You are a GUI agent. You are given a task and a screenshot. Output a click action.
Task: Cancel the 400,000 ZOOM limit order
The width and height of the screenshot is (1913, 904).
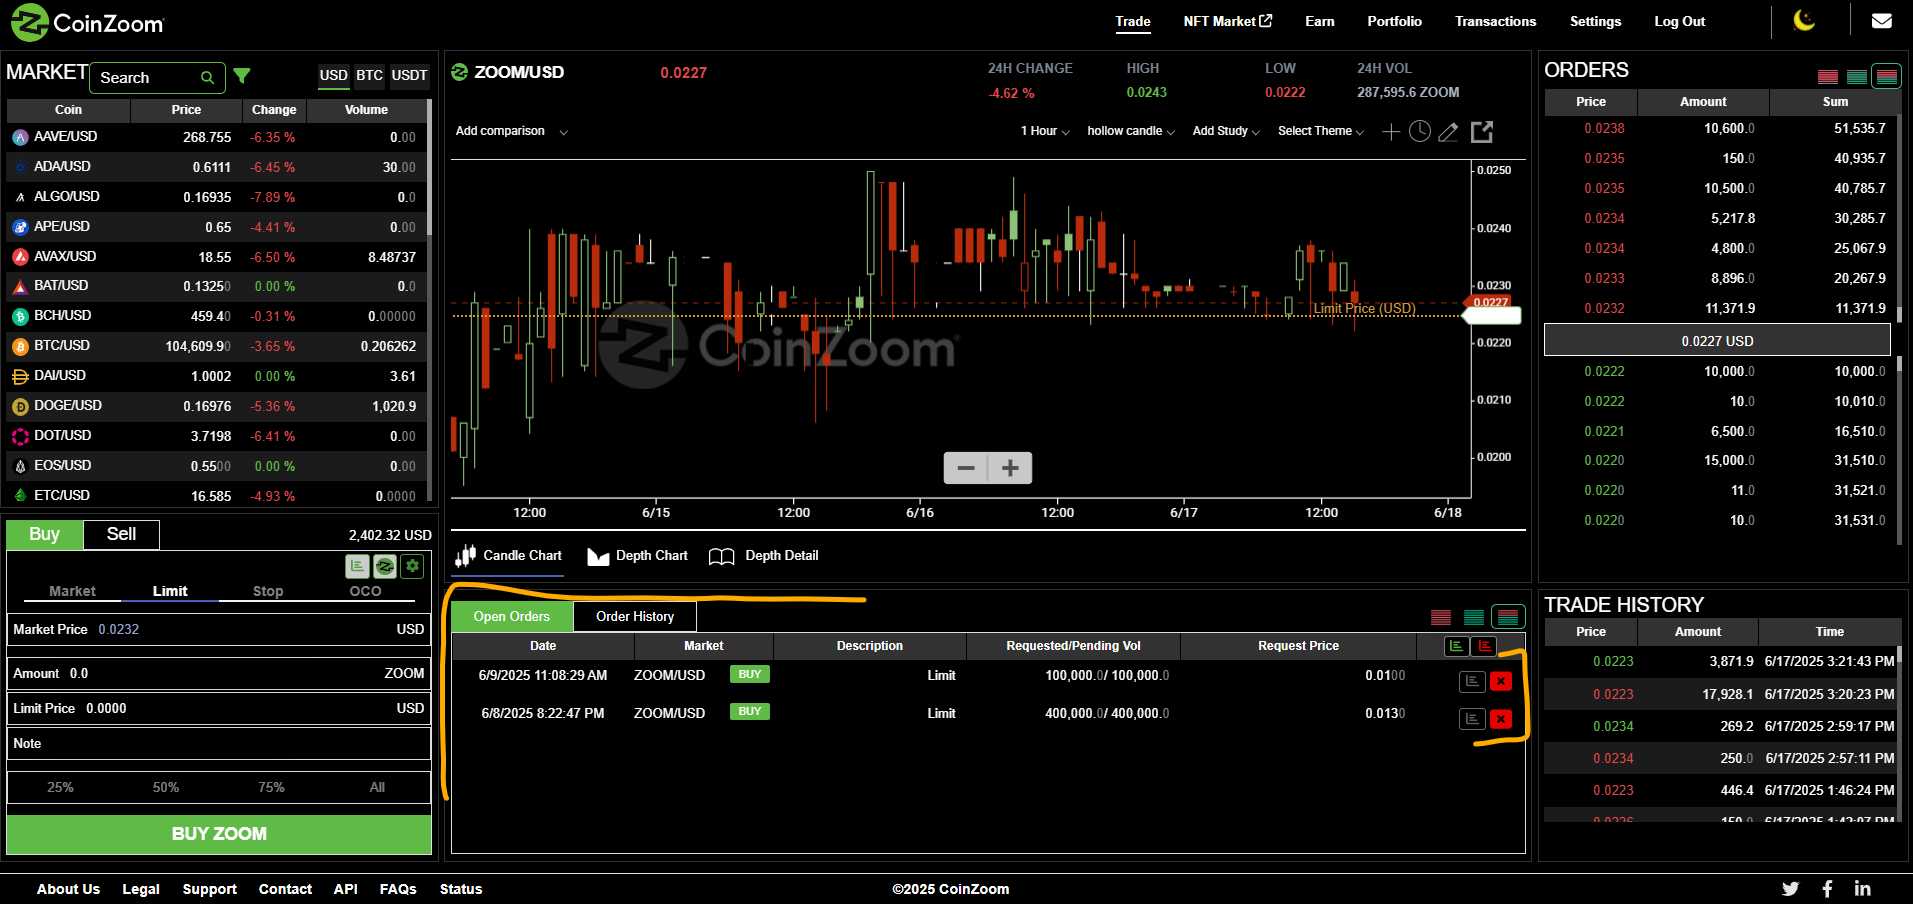[x=1501, y=719]
